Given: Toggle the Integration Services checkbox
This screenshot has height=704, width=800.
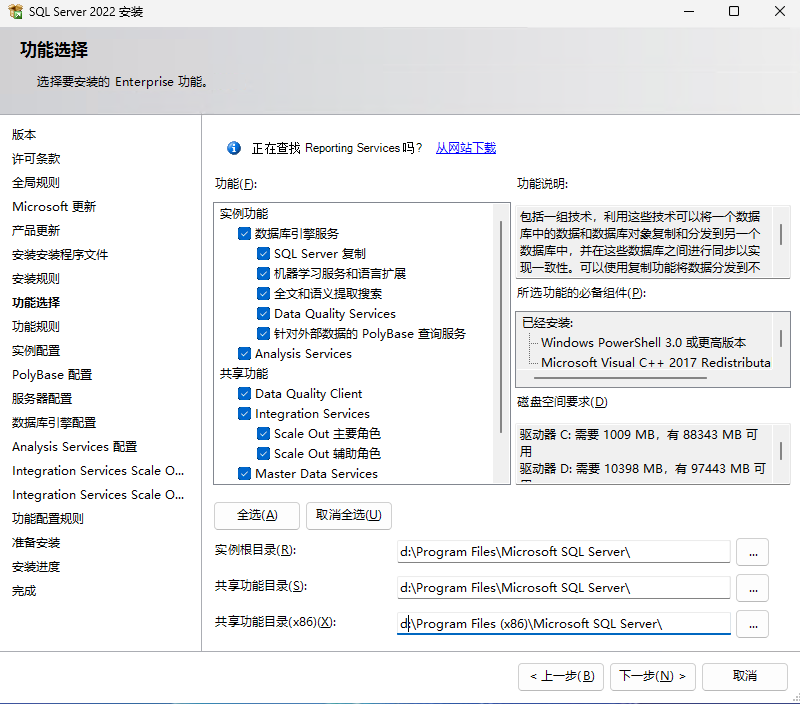Looking at the screenshot, I should pyautogui.click(x=244, y=413).
